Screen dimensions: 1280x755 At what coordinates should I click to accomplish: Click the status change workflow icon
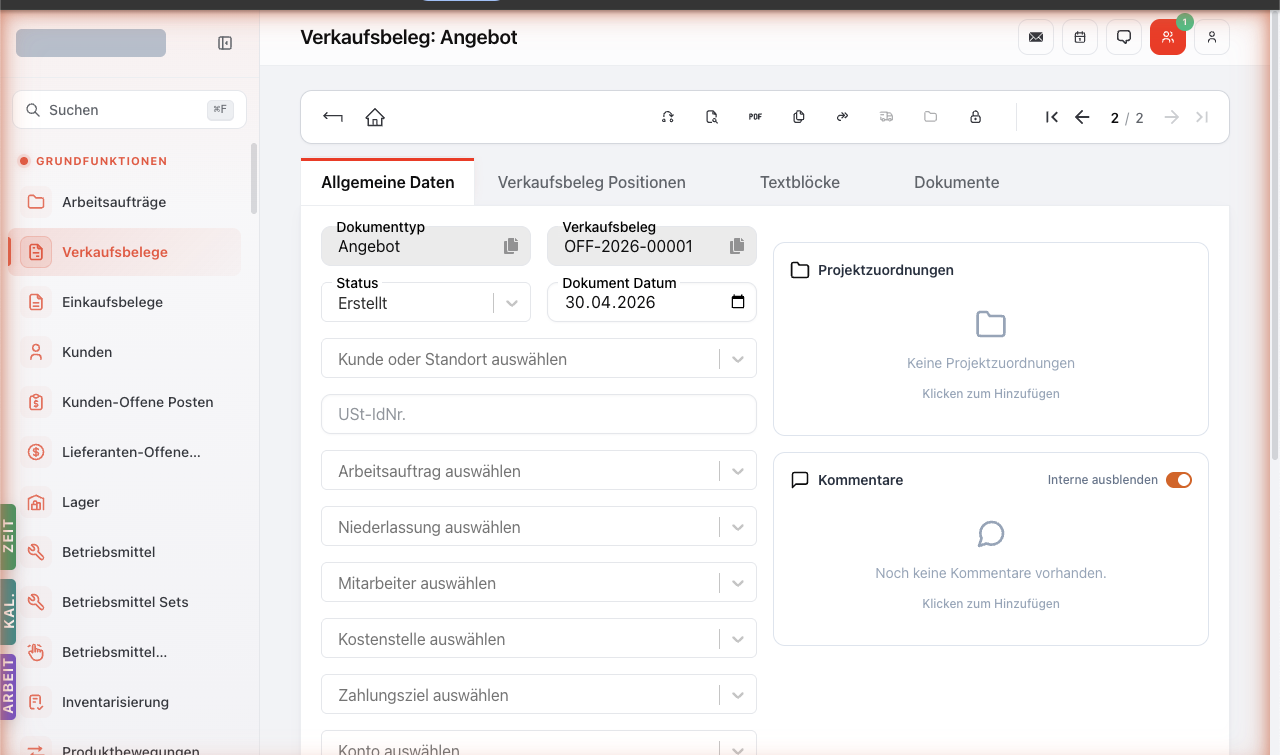[x=668, y=117]
